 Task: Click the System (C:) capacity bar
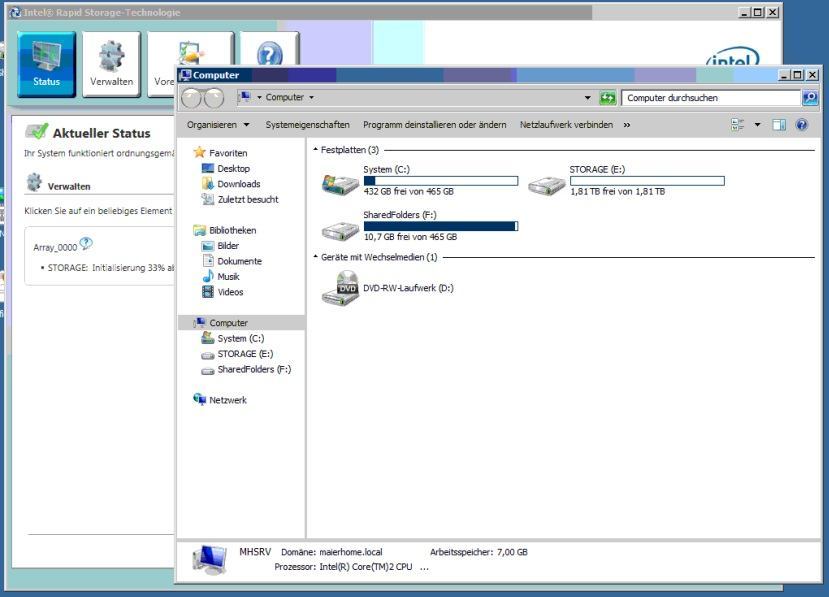(441, 181)
